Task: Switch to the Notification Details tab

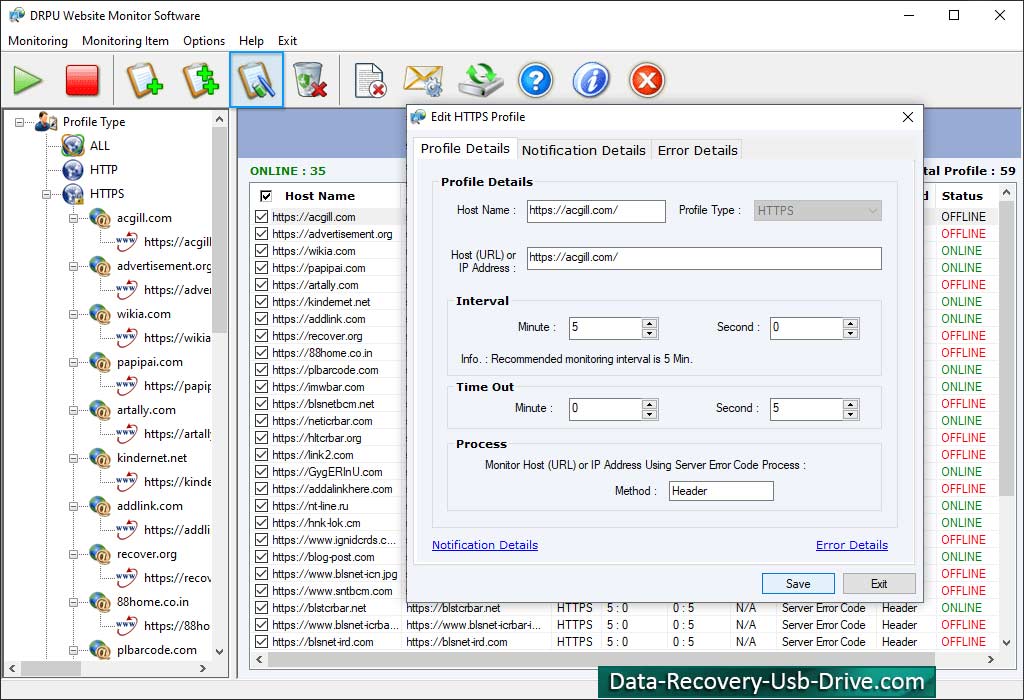Action: click(583, 150)
